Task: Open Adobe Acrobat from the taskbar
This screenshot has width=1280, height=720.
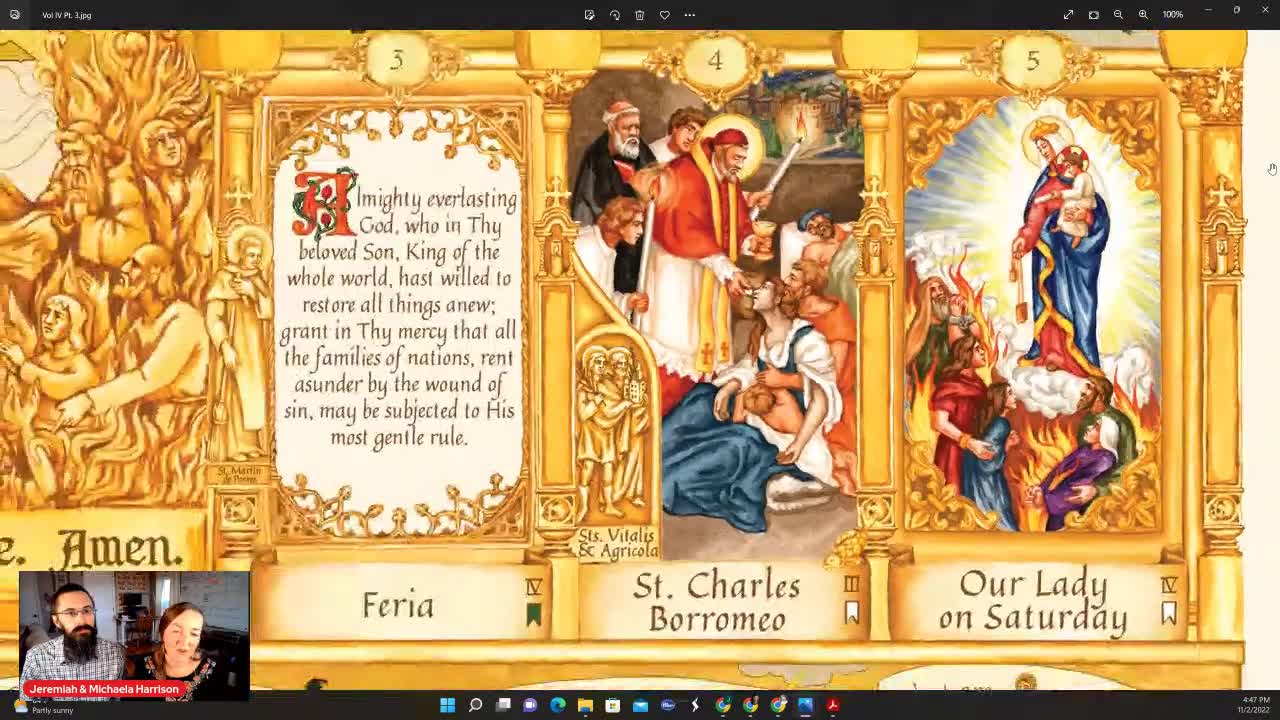Action: 832,705
